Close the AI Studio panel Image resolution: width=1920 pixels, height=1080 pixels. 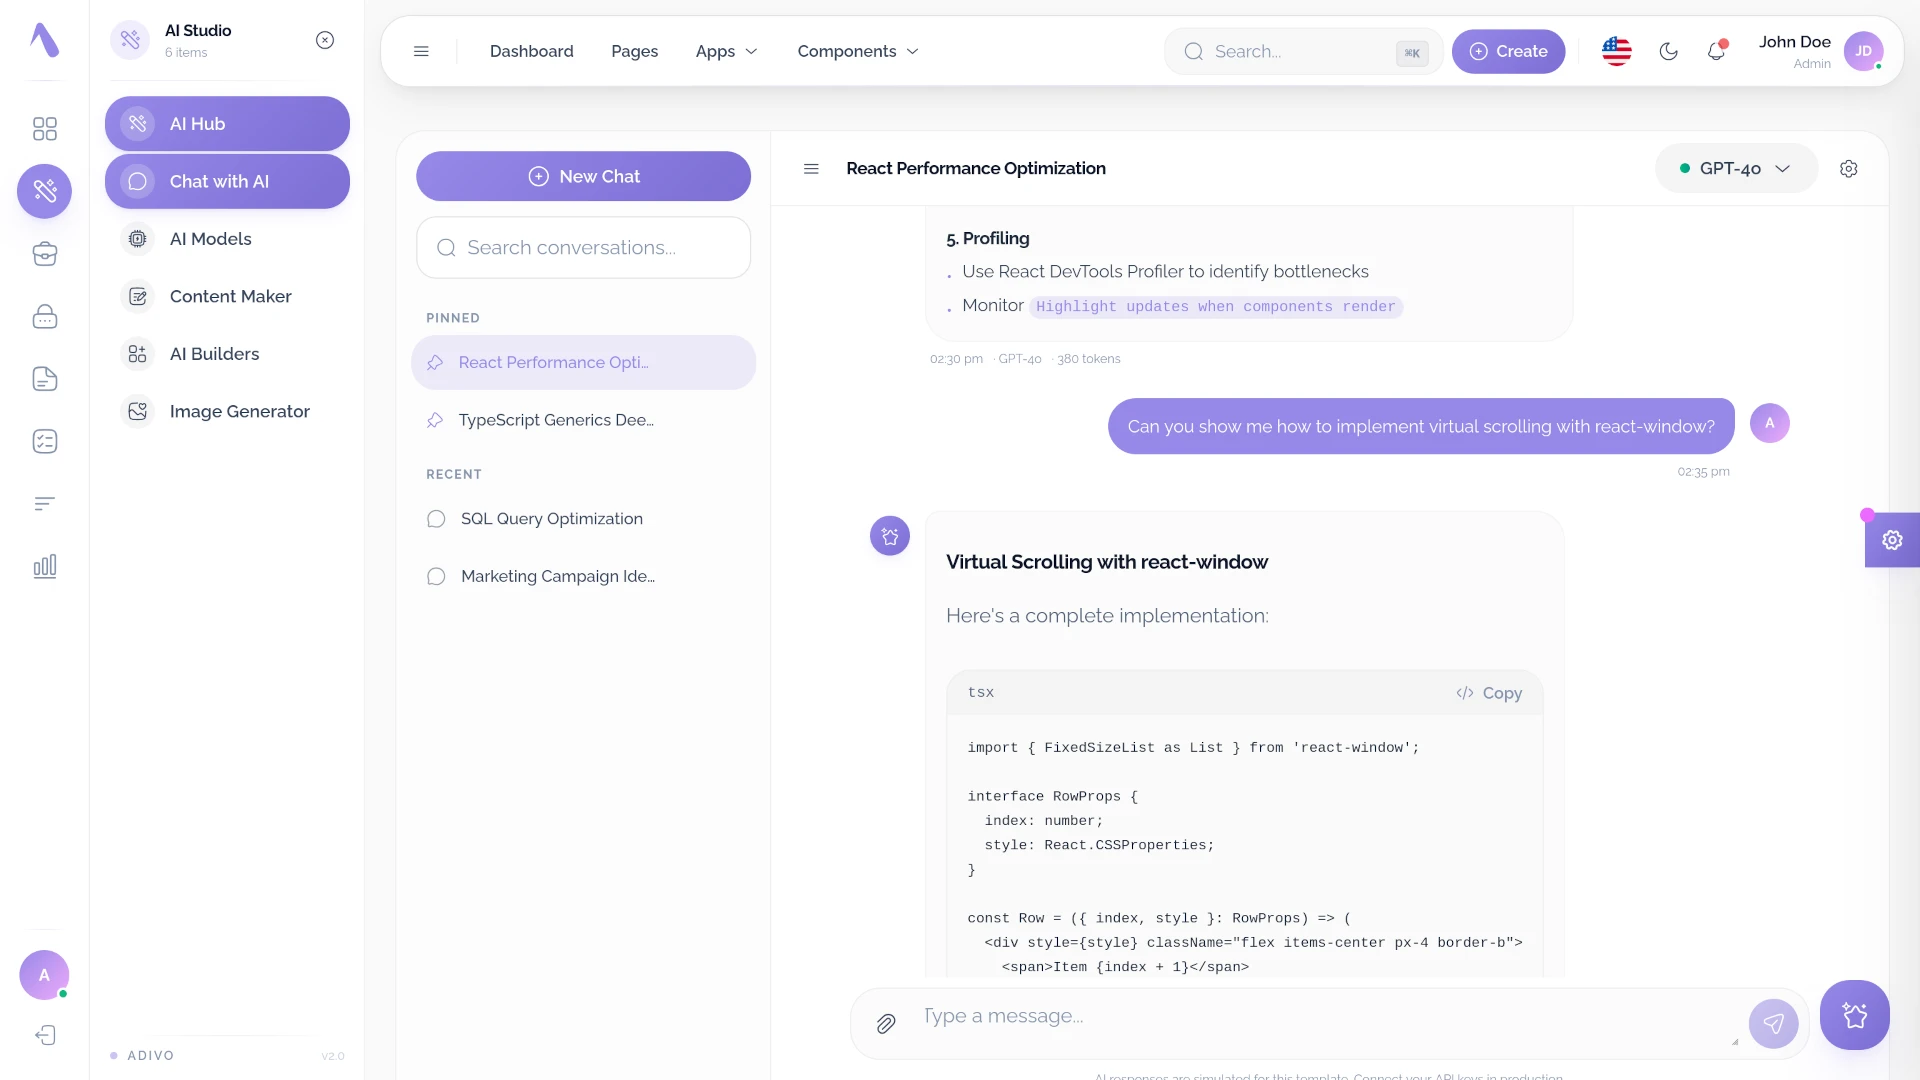point(325,40)
